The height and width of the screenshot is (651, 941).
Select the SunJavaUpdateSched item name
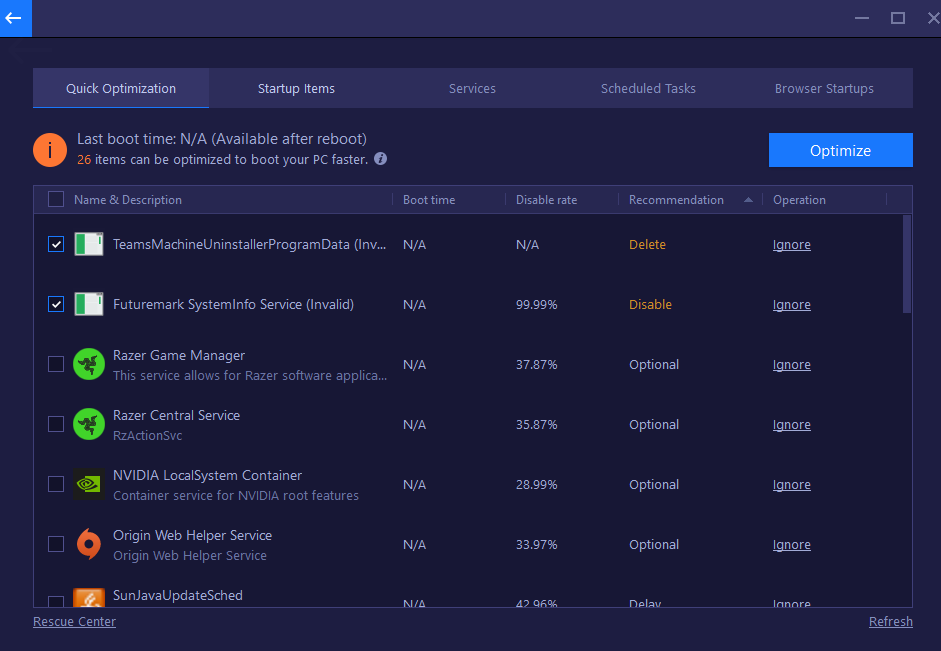178,595
